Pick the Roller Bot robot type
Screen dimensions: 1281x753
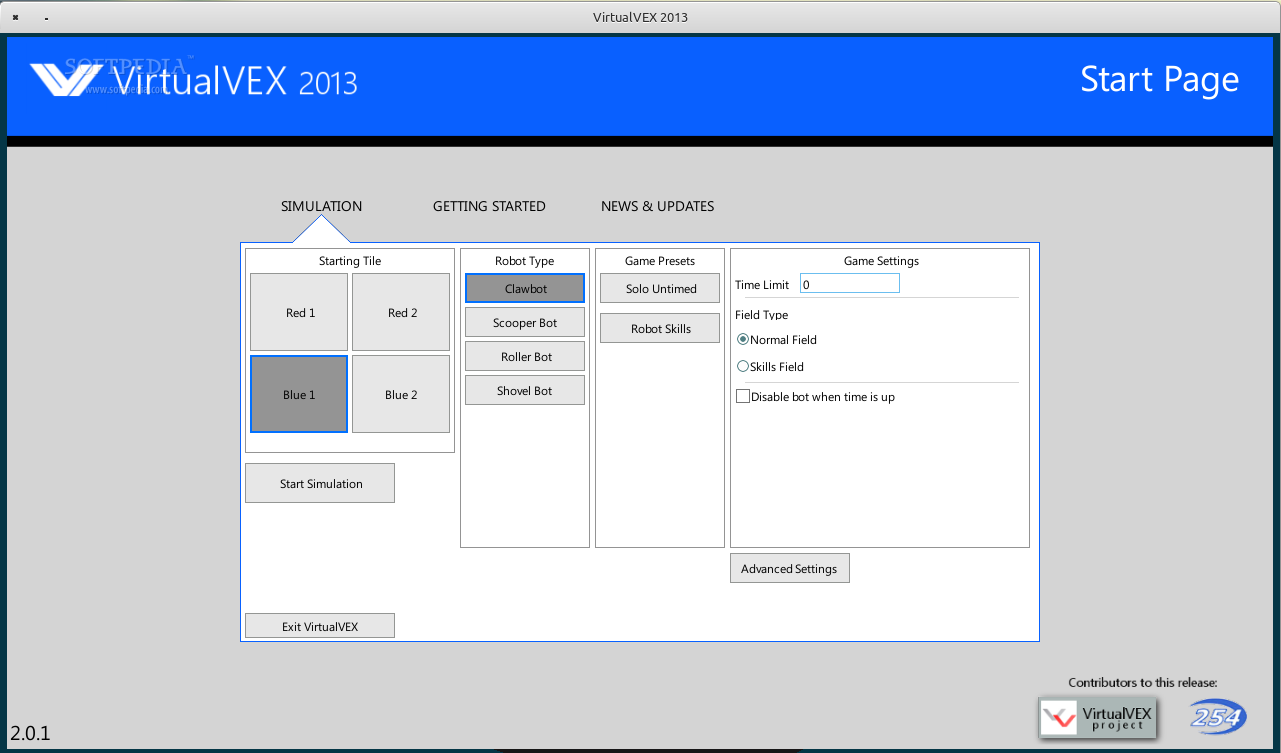click(525, 356)
